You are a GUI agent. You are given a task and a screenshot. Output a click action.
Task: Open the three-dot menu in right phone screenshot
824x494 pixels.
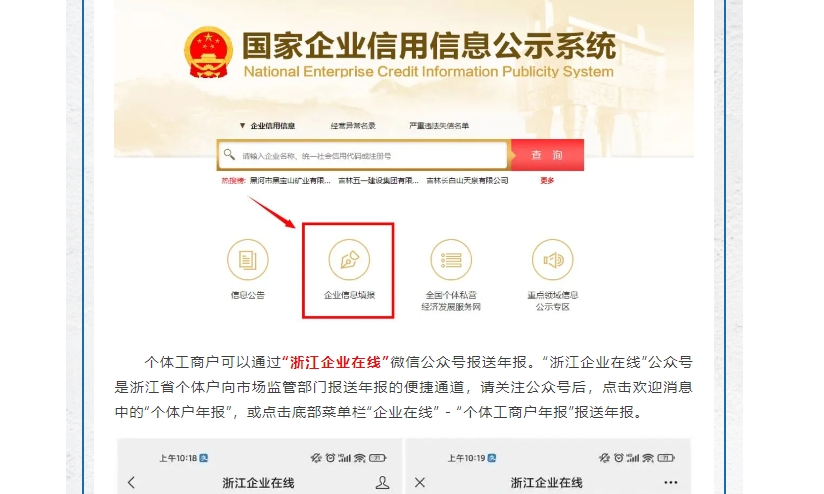pyautogui.click(x=671, y=482)
